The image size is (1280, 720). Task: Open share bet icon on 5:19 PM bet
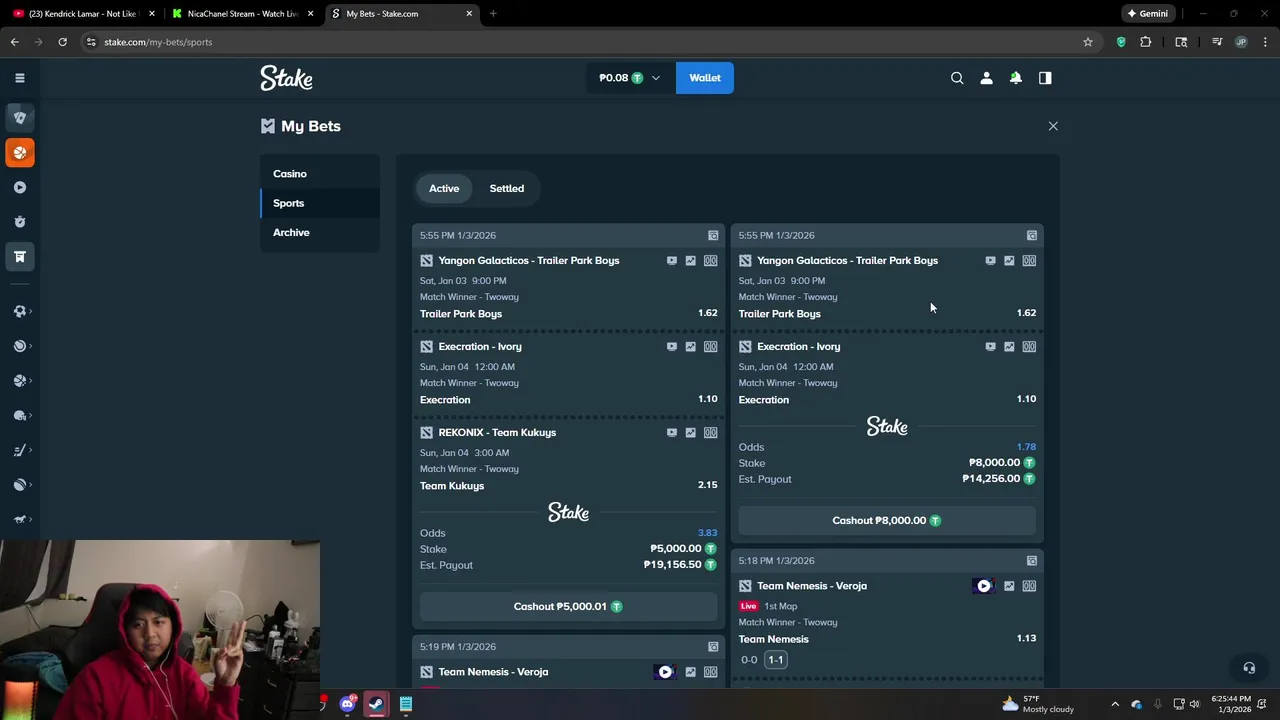coord(713,647)
